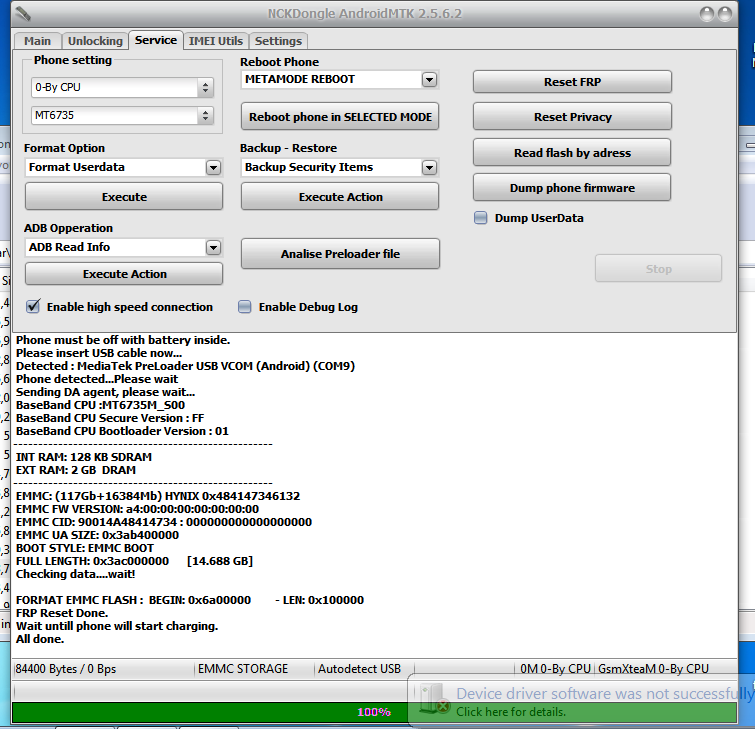This screenshot has width=755, height=729.
Task: Click Execute Action under ADB Opperation
Action: point(124,273)
